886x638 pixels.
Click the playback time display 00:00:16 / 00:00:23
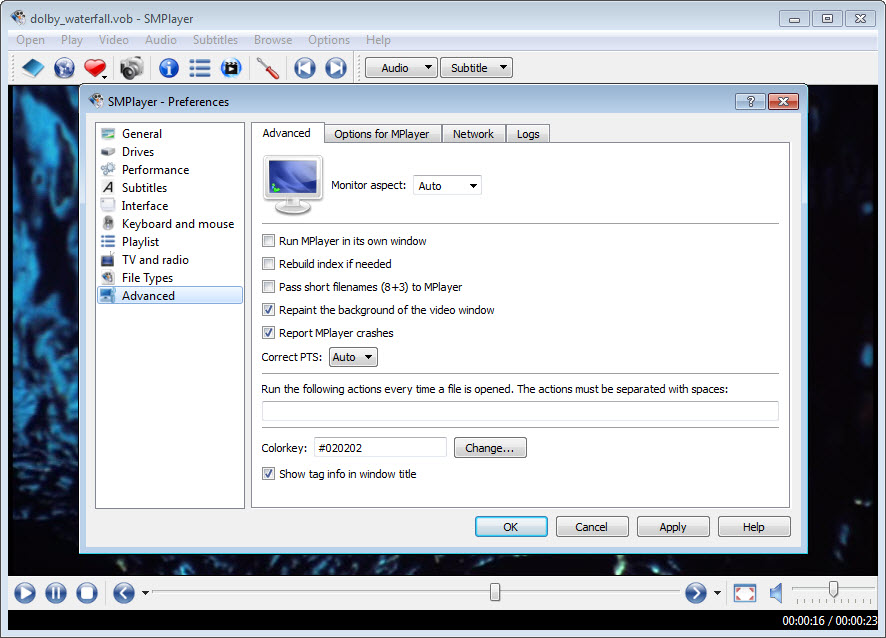[x=829, y=620]
